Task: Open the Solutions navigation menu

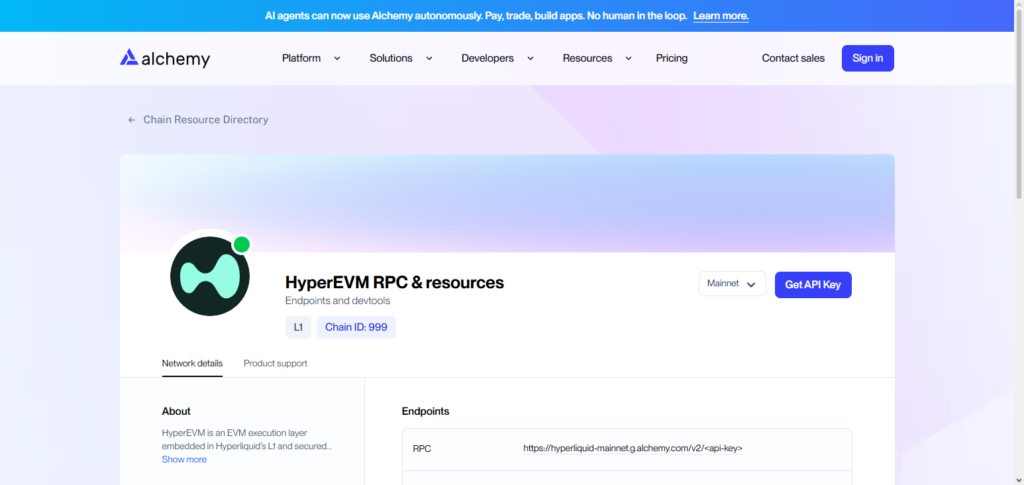Action: click(x=391, y=58)
